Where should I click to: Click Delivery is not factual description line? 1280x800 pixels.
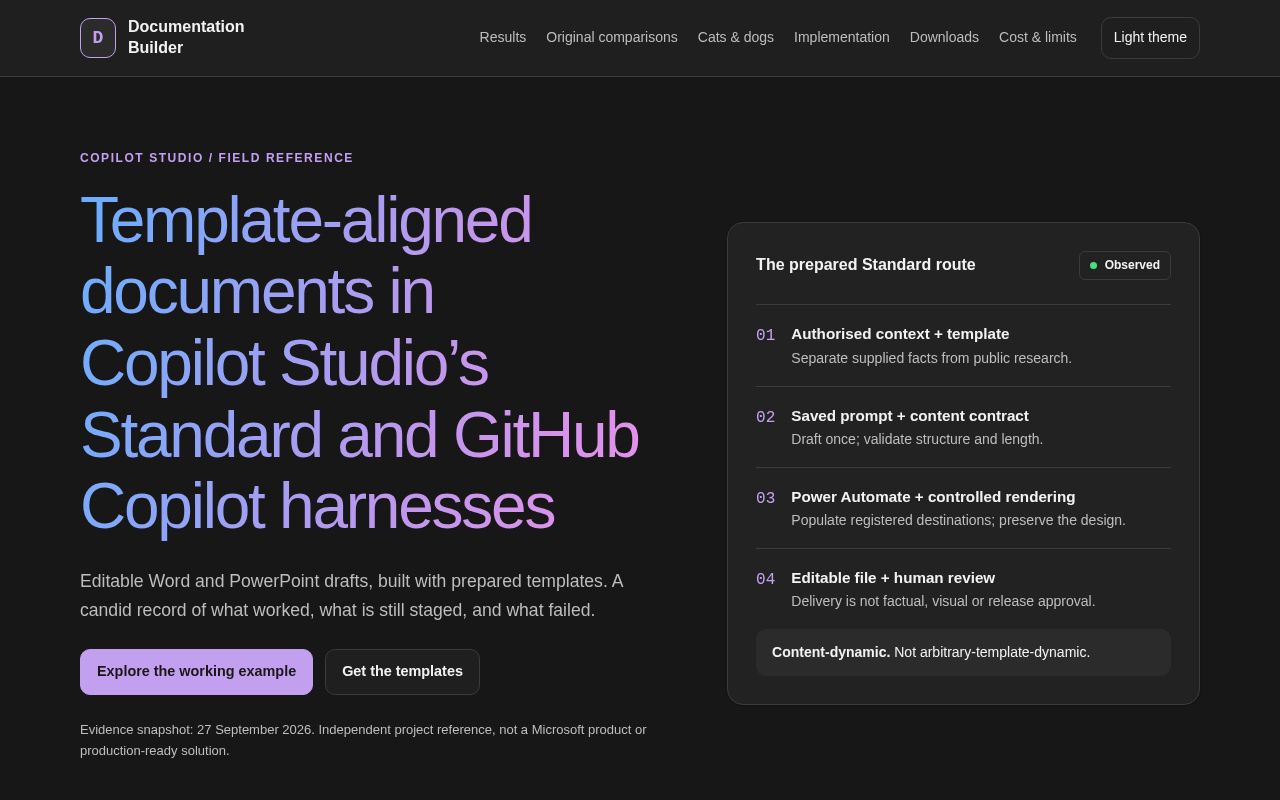943,601
